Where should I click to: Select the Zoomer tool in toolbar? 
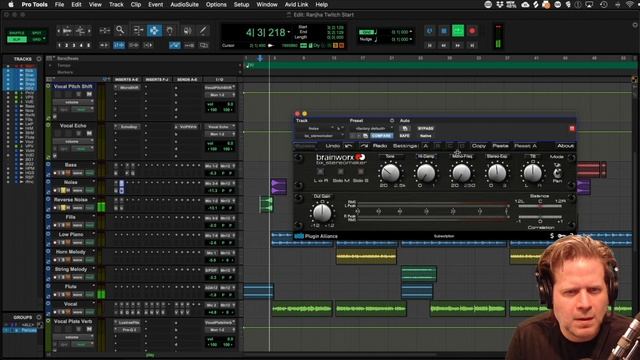[x=120, y=30]
